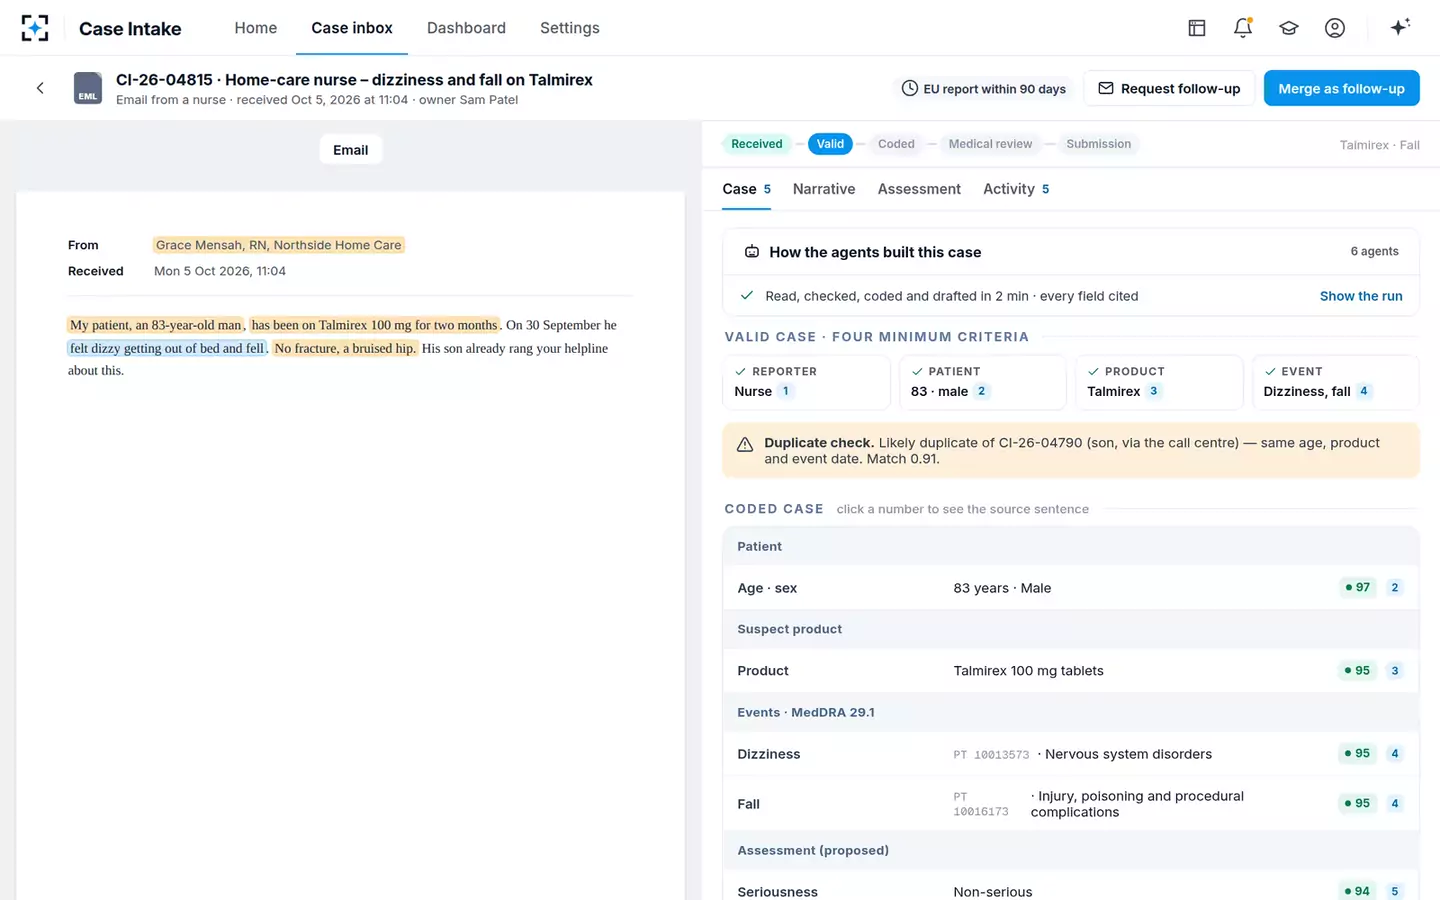Click the Case Intake logo icon

(35, 28)
